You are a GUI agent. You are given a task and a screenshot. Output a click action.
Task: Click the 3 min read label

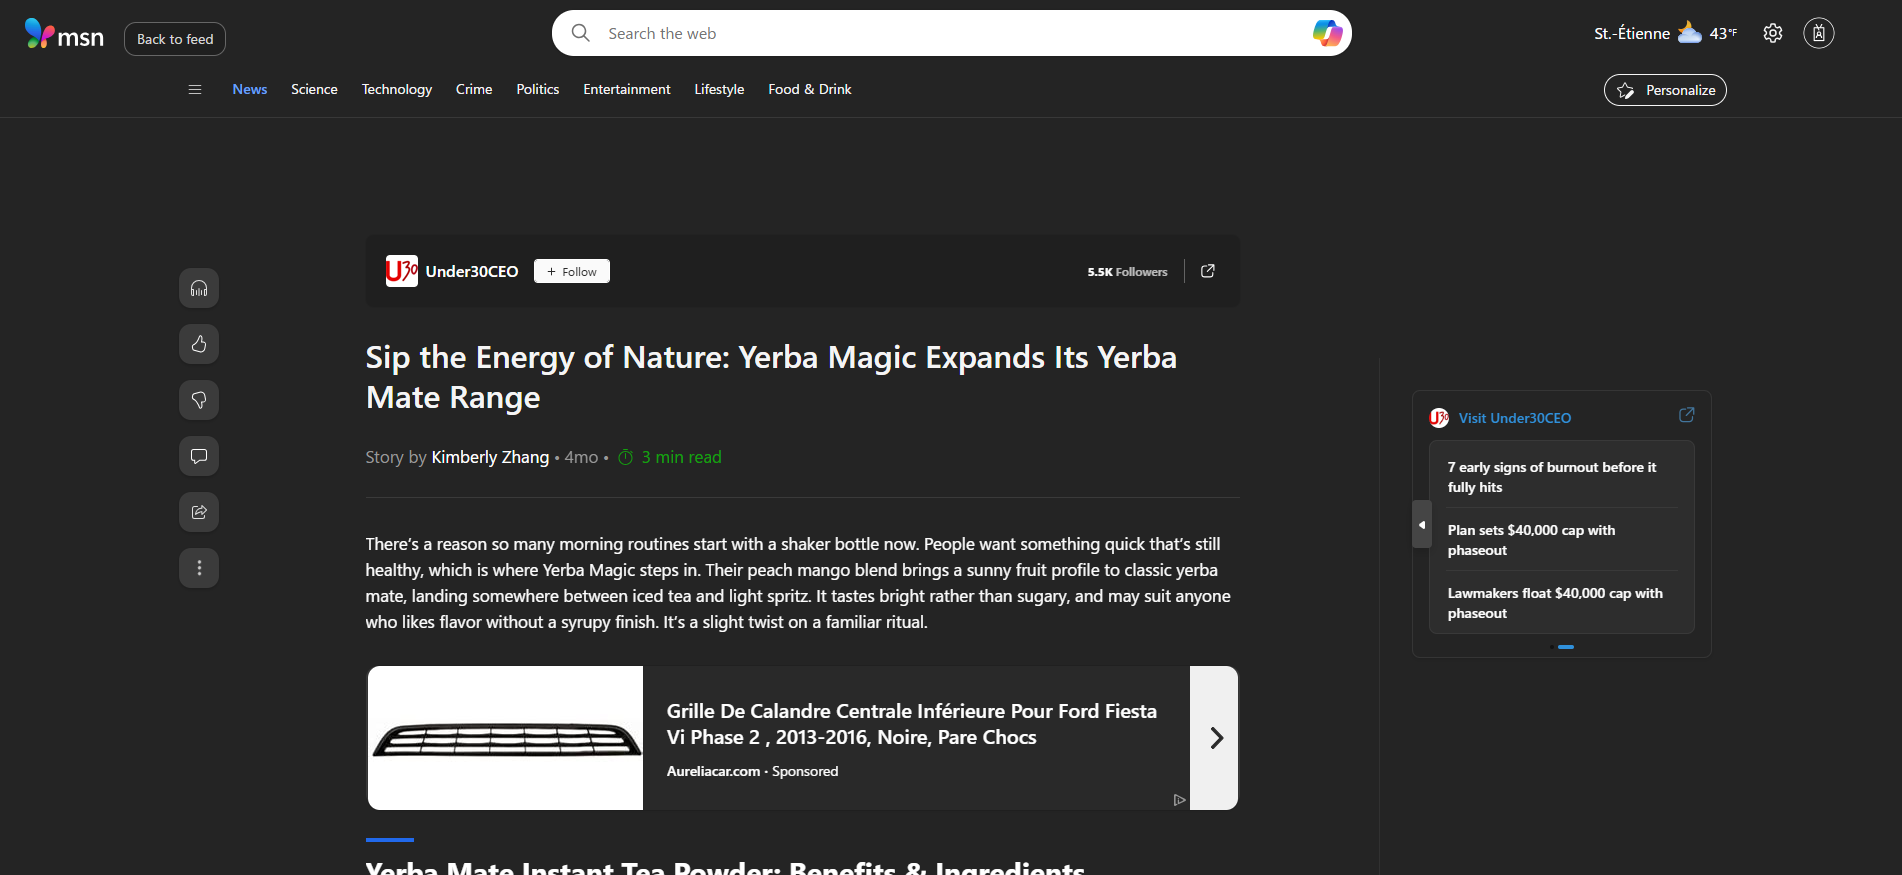click(x=681, y=457)
